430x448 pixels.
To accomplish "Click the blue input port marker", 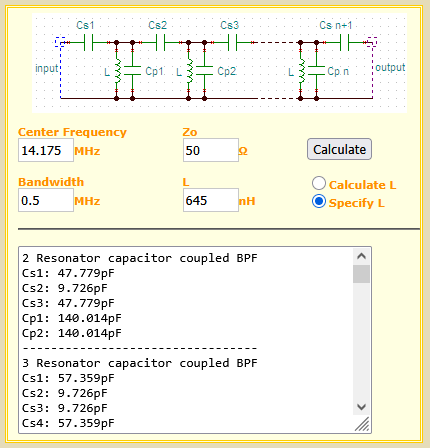I will 60,42.
